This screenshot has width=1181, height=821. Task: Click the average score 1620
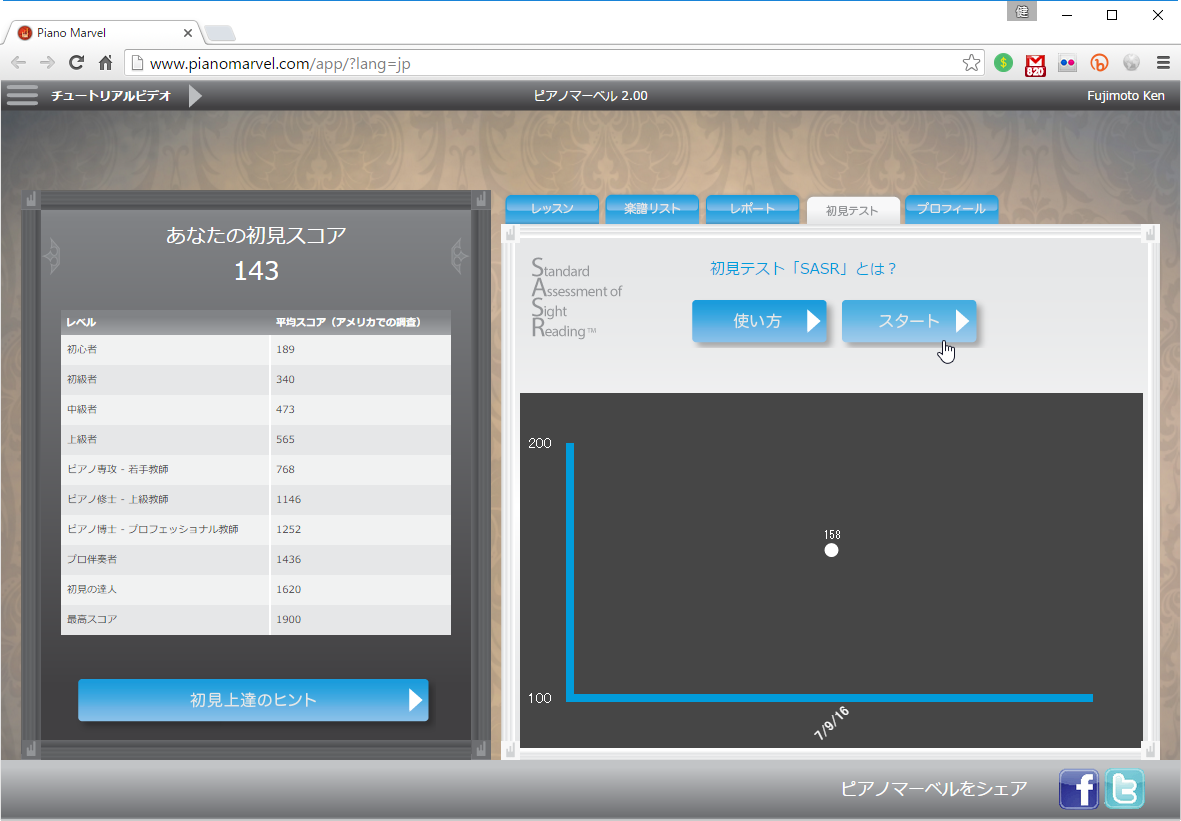[288, 589]
